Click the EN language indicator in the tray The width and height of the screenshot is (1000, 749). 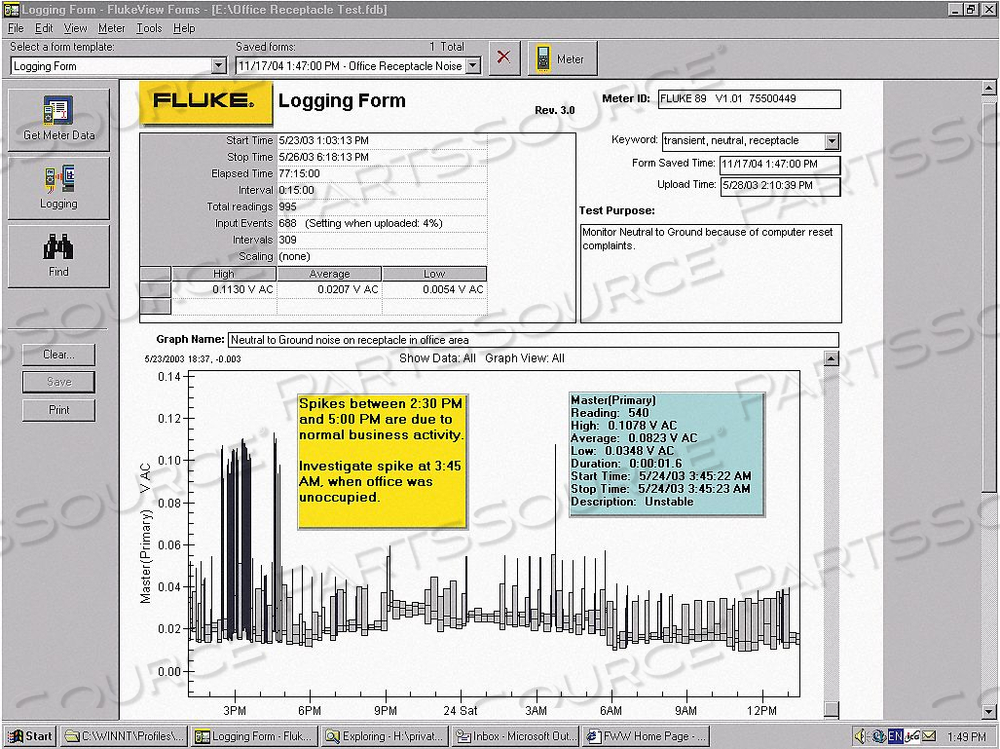tap(894, 737)
